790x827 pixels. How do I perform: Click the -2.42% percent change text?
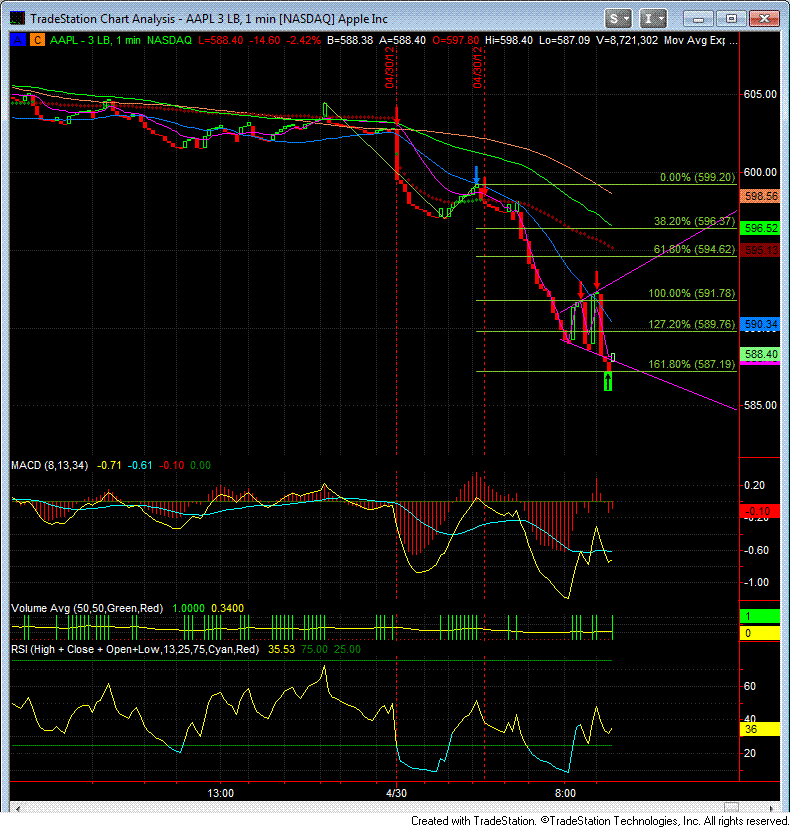[303, 40]
